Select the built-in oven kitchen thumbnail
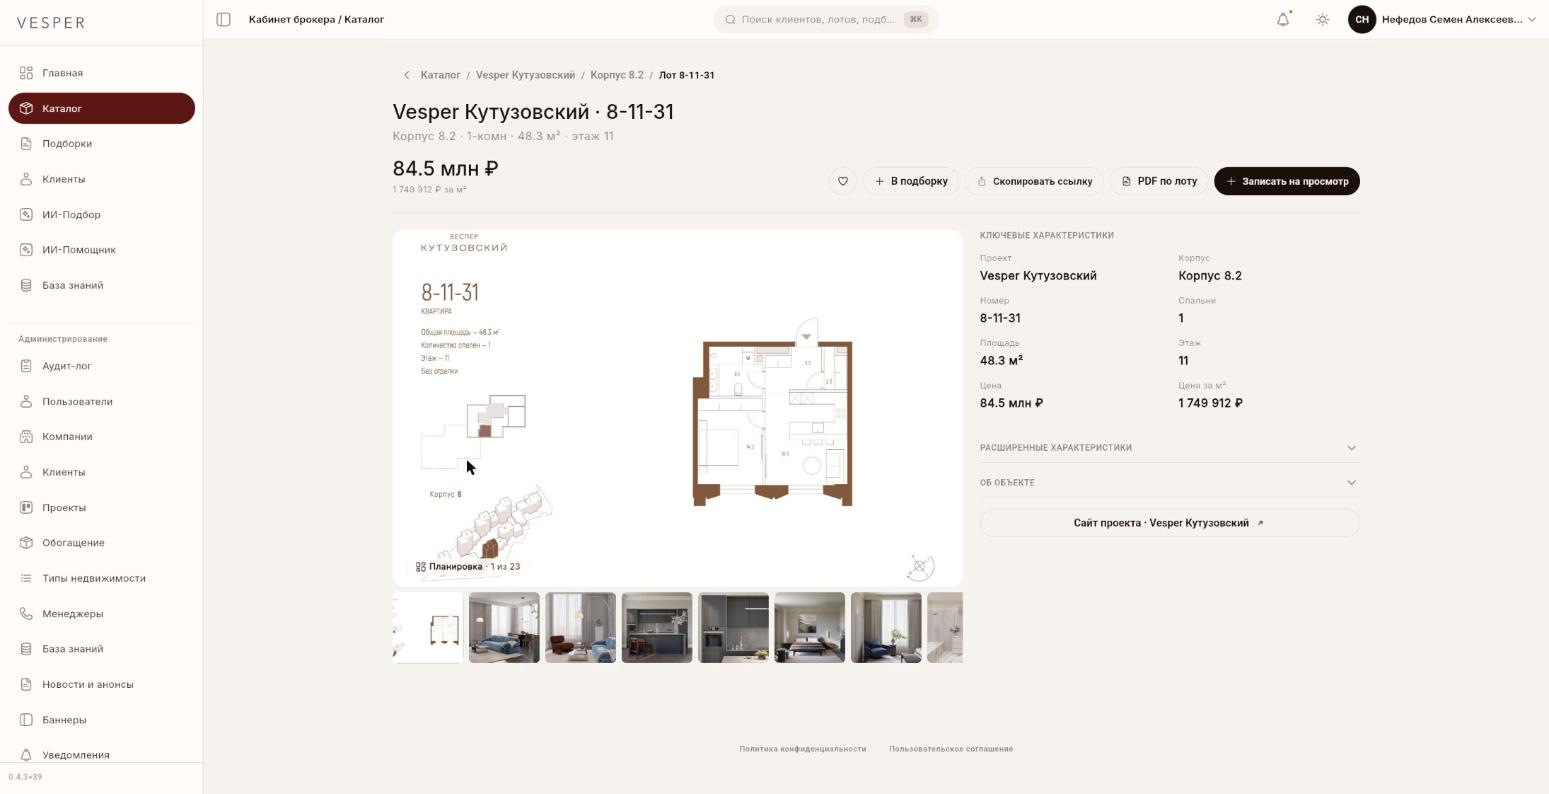The height and width of the screenshot is (794, 1549). 734,628
